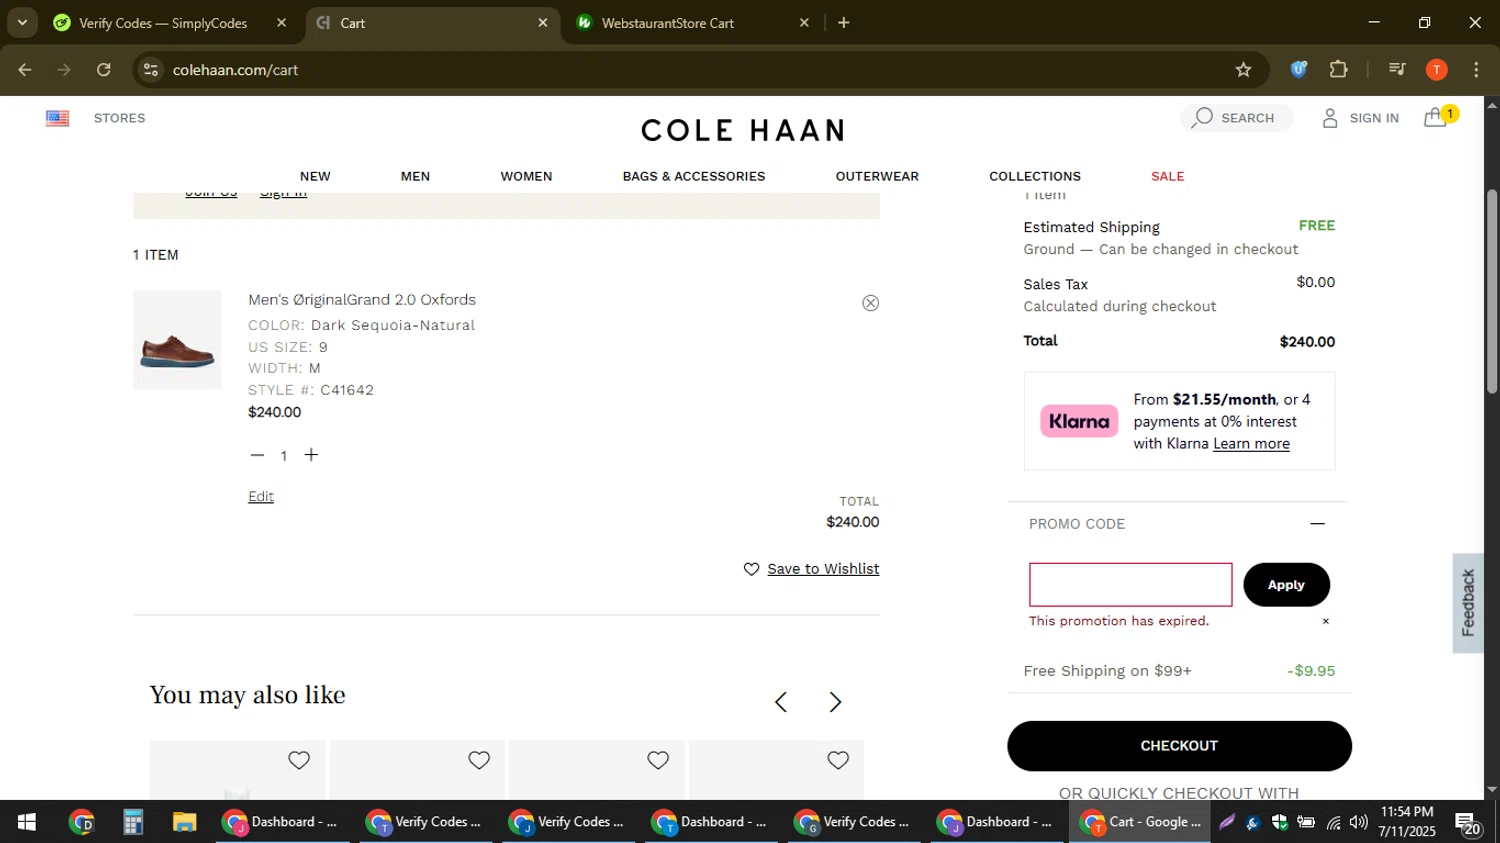Viewport: 1500px width, 843px height.
Task: Favorite the first recommended product heart
Action: pyautogui.click(x=299, y=761)
